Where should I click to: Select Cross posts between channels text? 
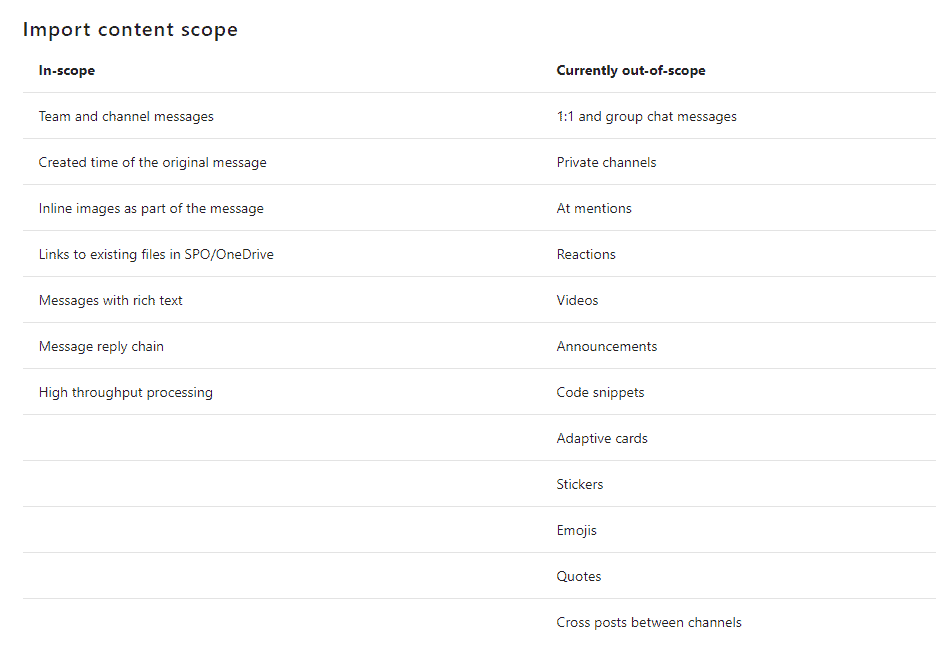(649, 622)
